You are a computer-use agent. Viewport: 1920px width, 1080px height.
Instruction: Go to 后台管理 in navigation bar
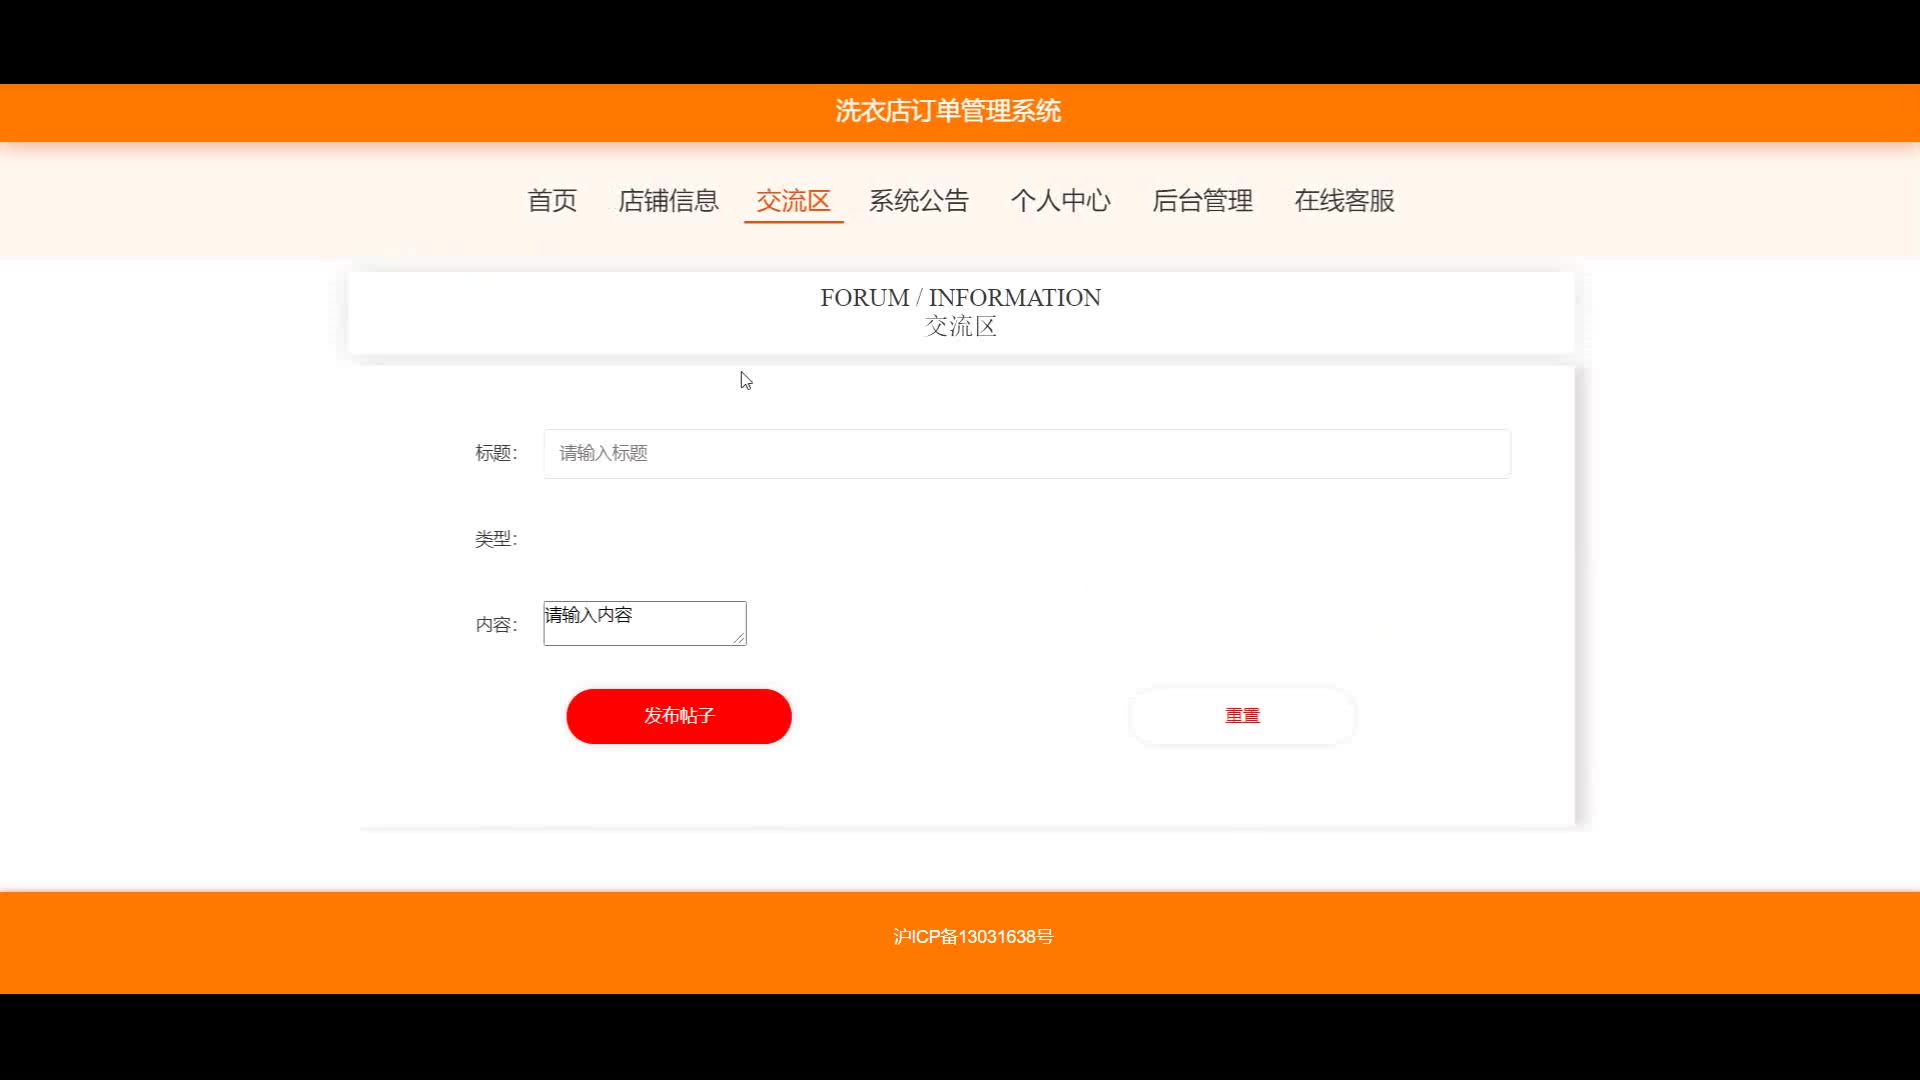coord(1203,201)
